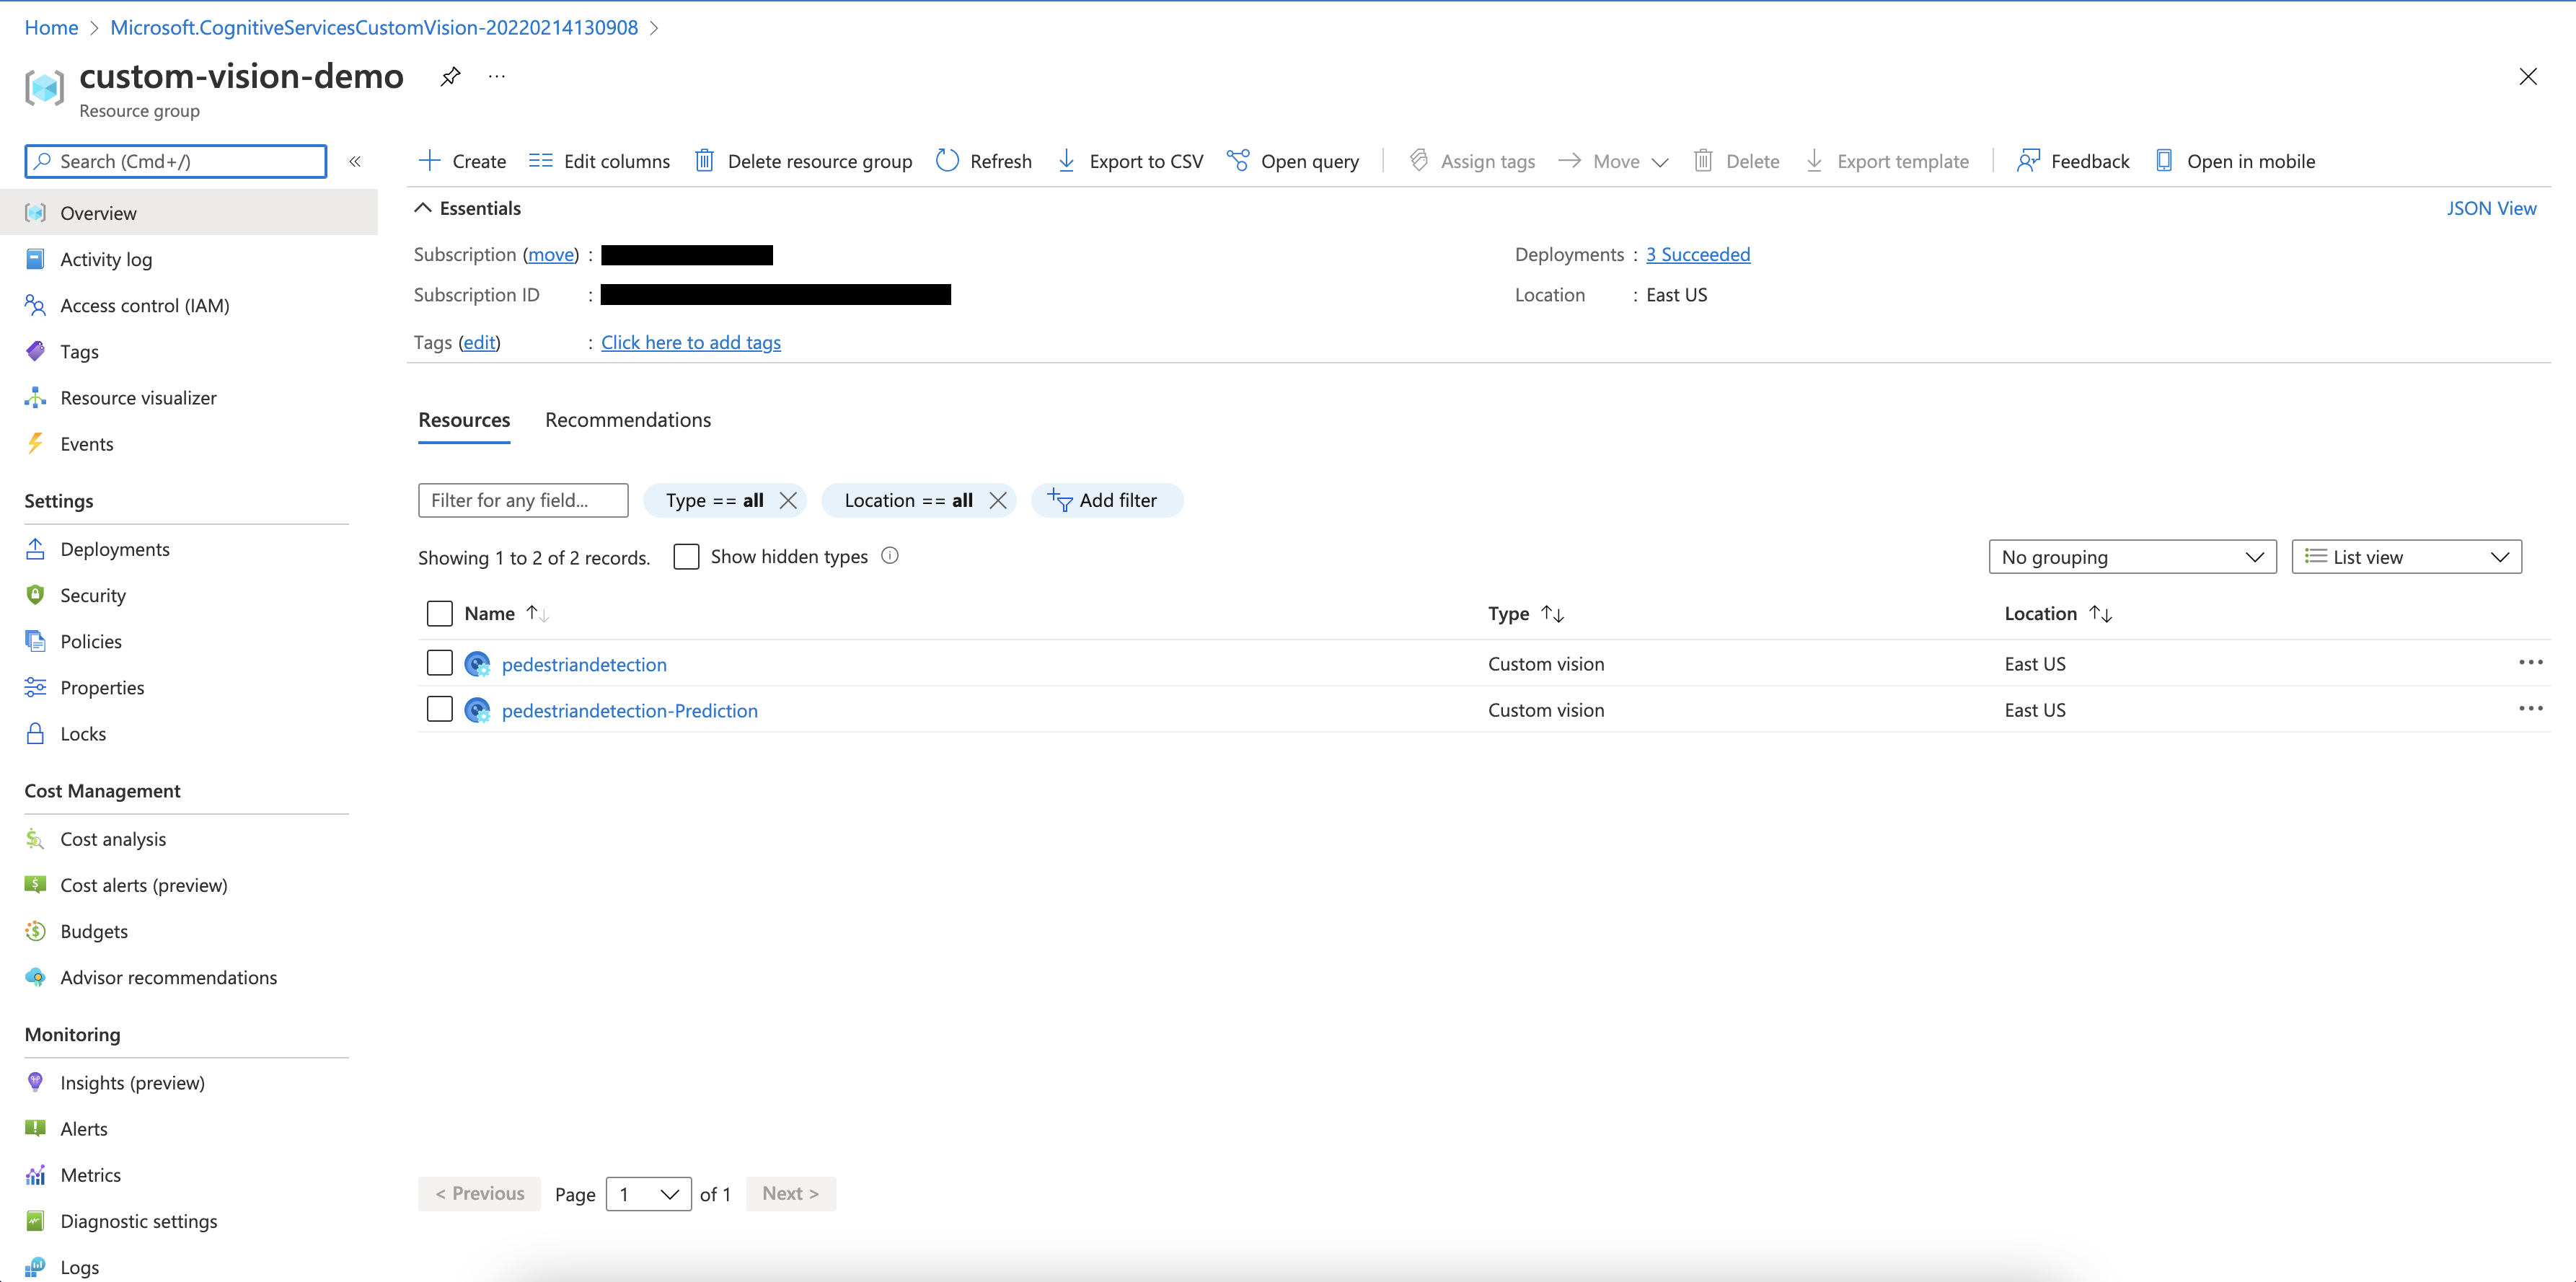Click the Add filter button

(1106, 500)
